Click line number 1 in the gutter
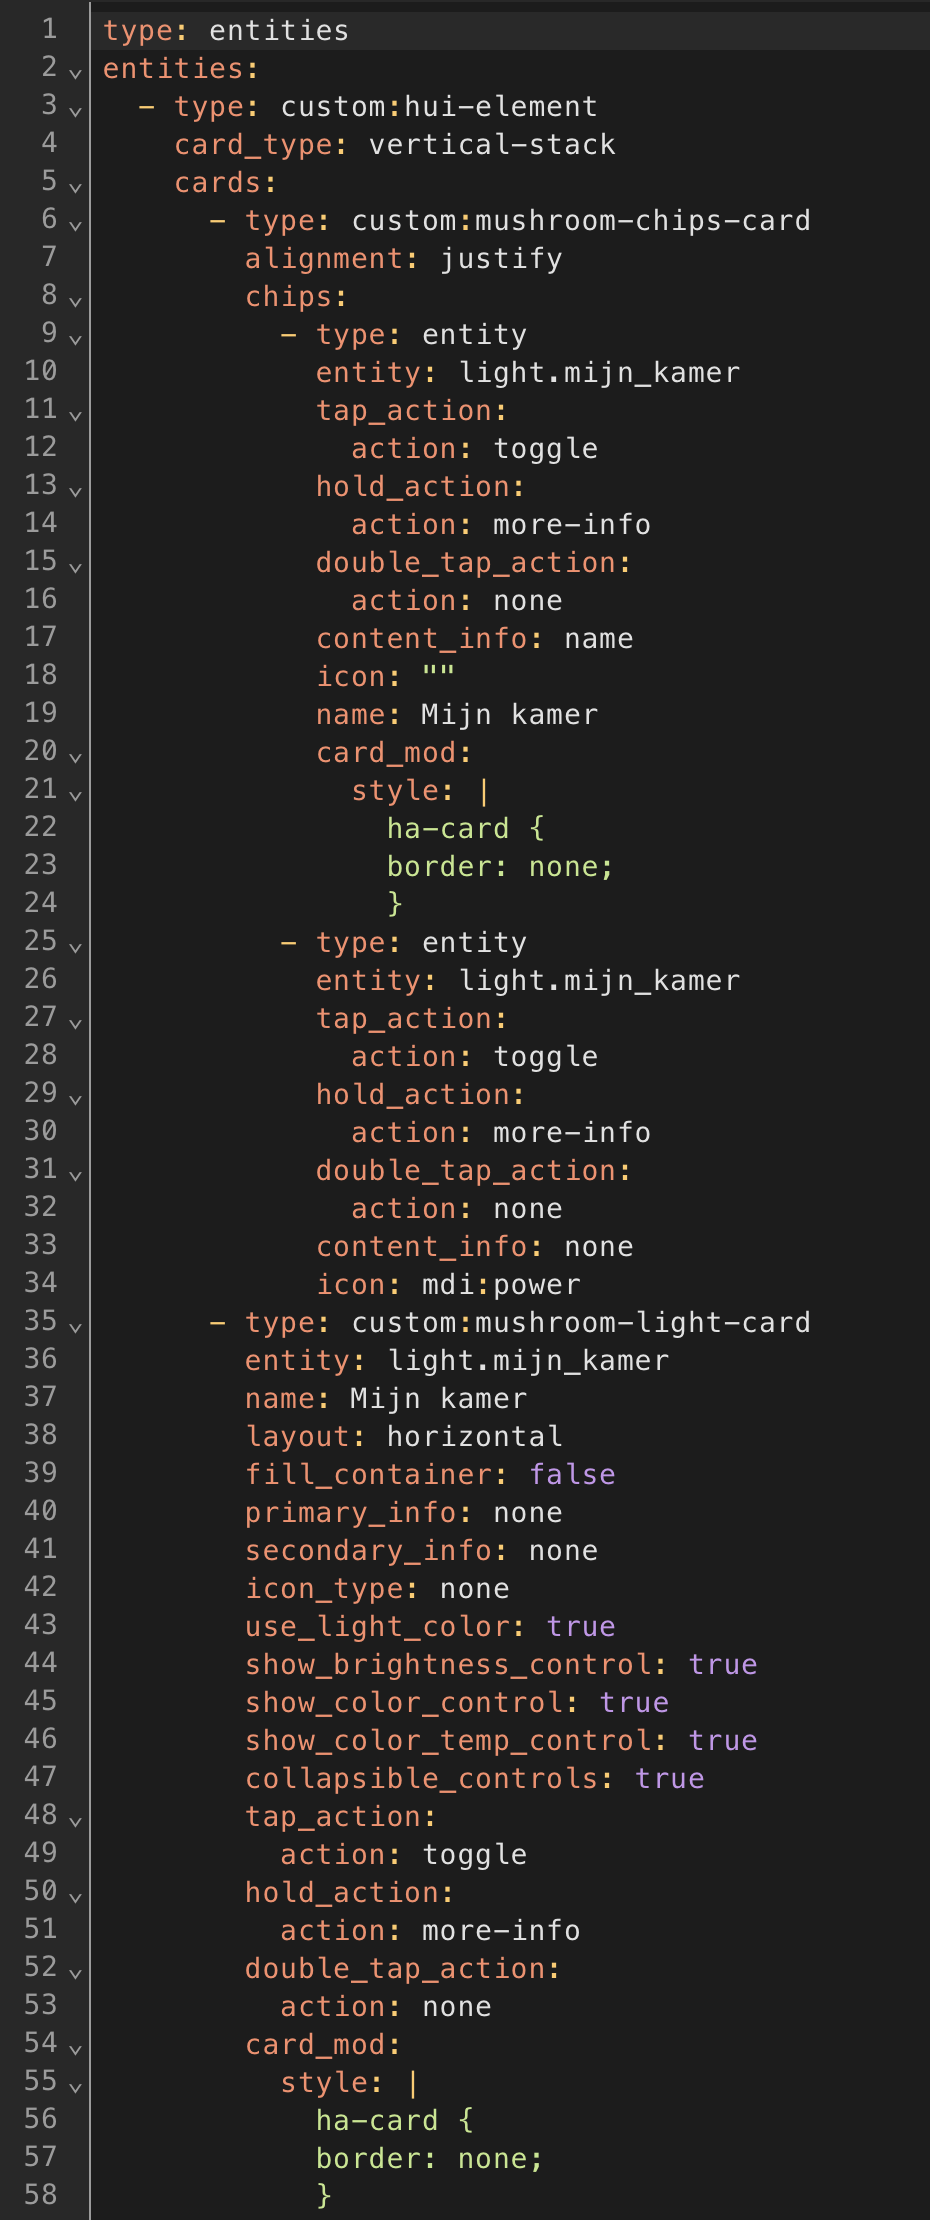The image size is (930, 2220). 49,29
